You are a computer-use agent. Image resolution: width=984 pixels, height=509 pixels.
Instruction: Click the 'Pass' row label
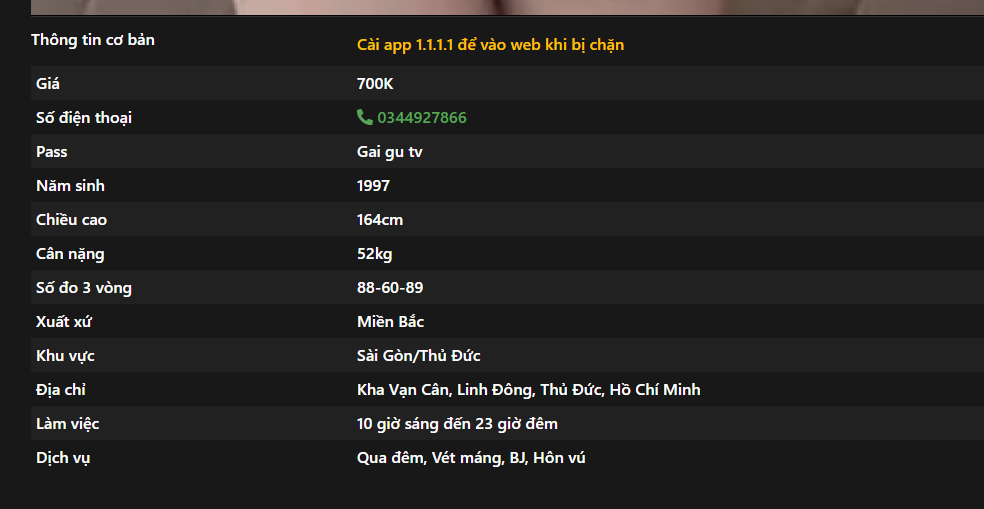(51, 152)
